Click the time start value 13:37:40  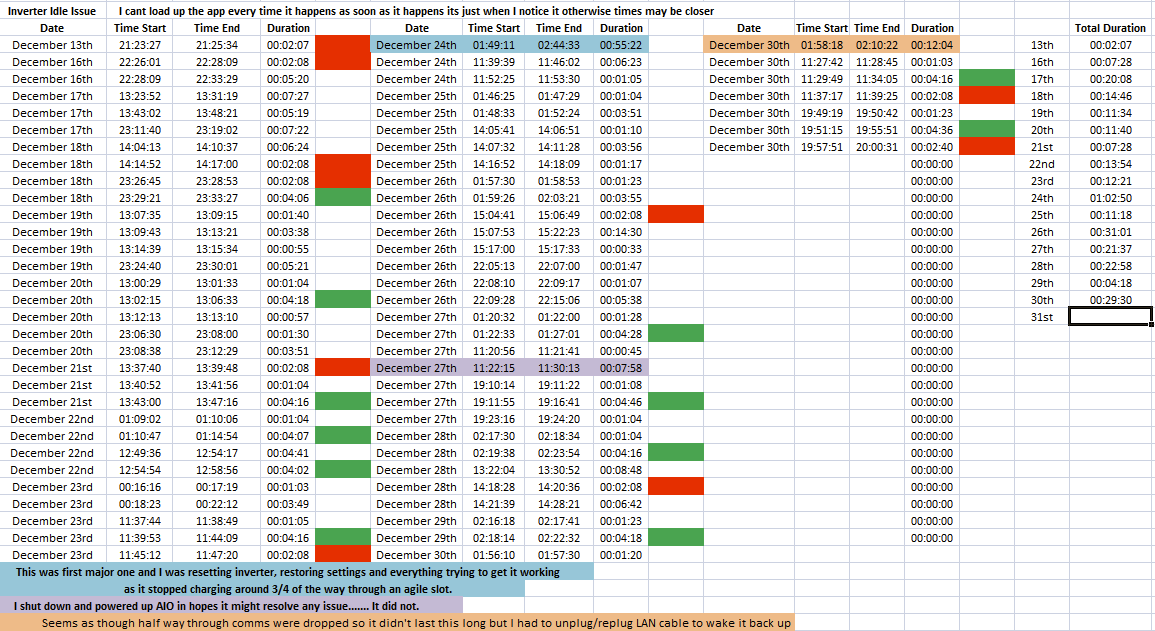[140, 368]
